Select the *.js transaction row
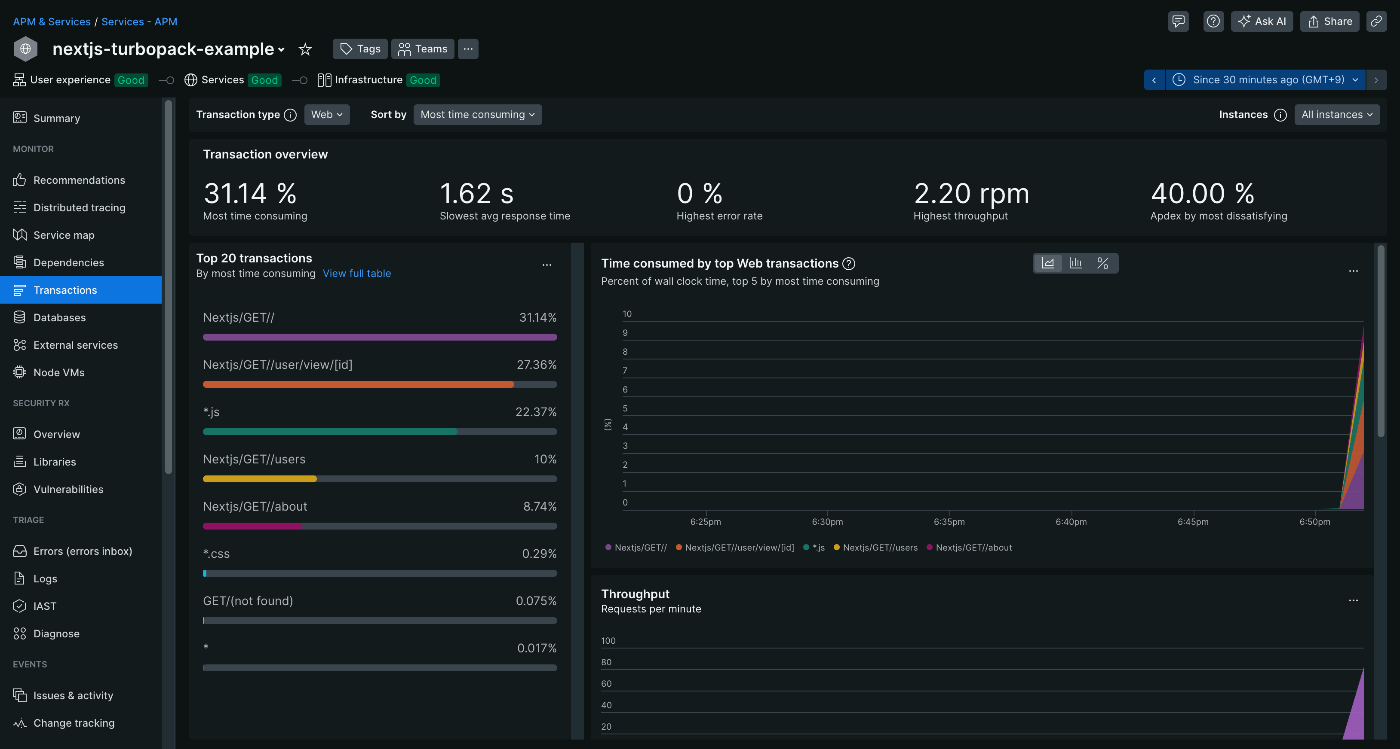 click(x=380, y=420)
